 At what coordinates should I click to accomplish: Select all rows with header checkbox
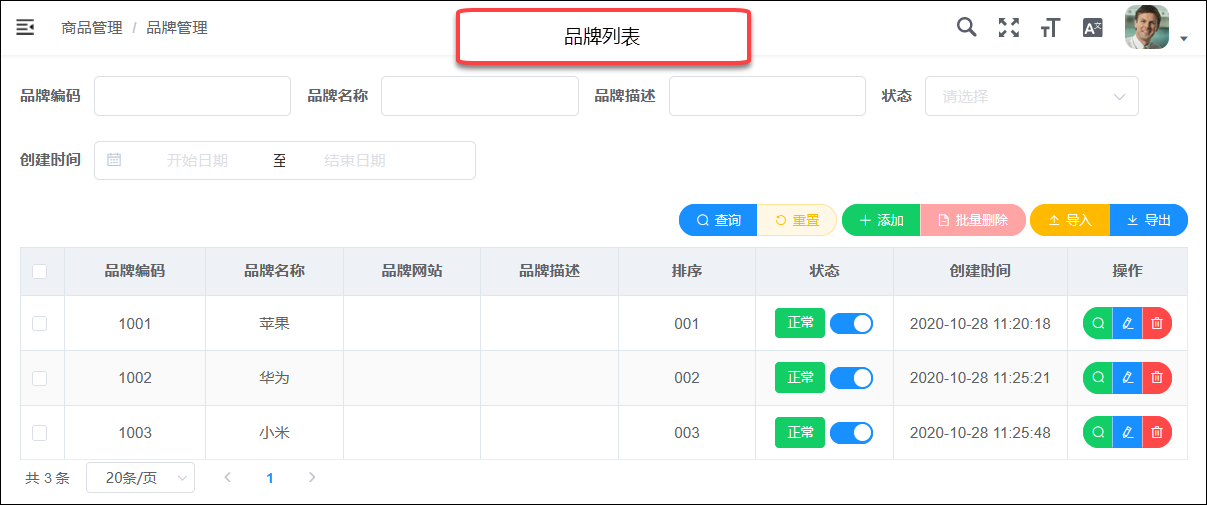tap(40, 271)
